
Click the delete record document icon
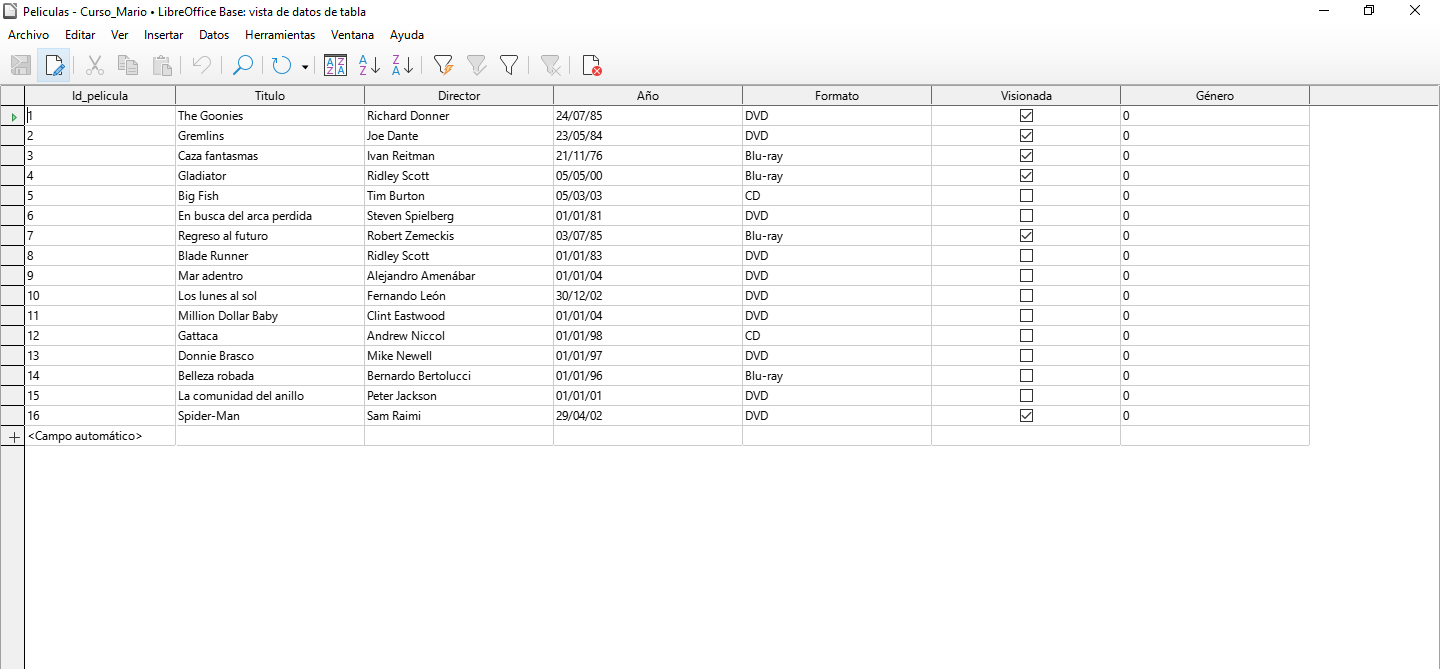[591, 65]
